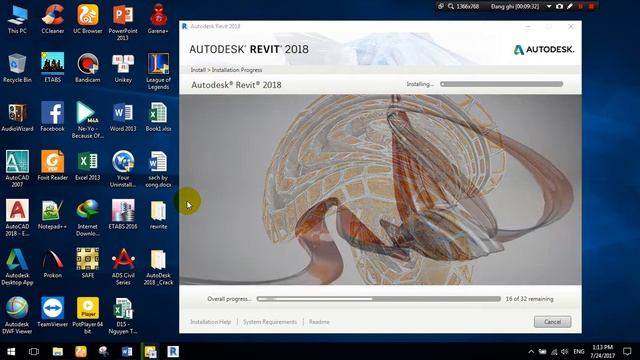The image size is (640, 360).
Task: Open Book1.xlsx file on desktop
Action: [x=158, y=117]
